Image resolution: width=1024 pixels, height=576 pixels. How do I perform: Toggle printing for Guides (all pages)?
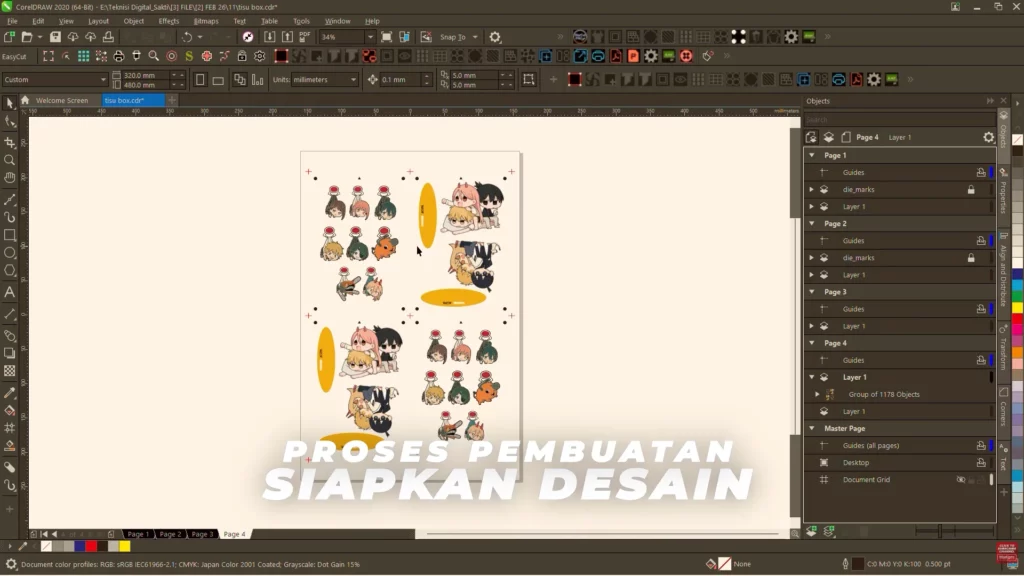click(x=980, y=446)
